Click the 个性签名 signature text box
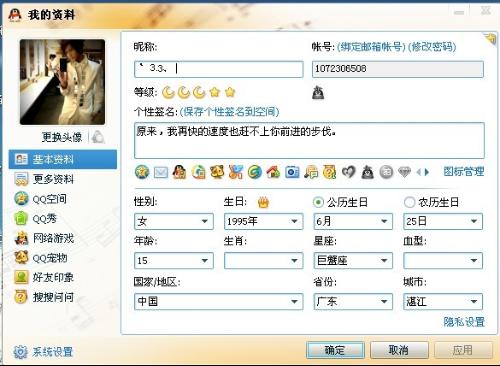500x366 pixels. click(309, 140)
